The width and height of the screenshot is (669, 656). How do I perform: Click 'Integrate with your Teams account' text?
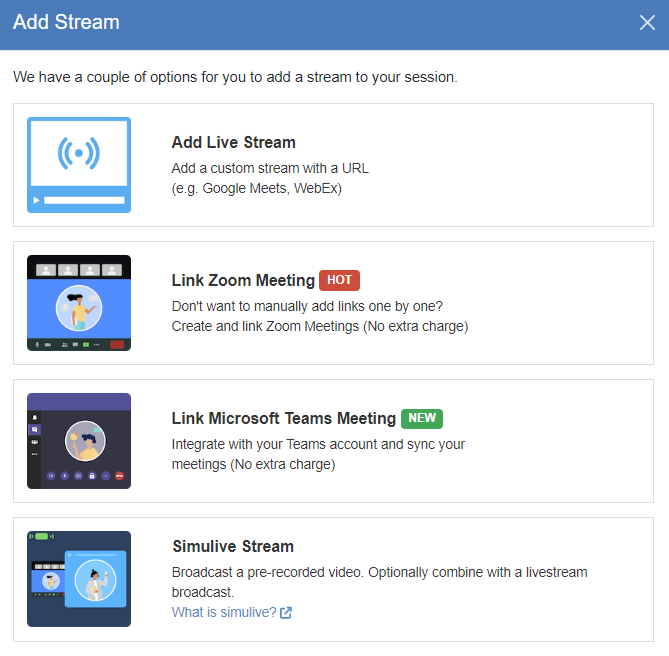(318, 444)
